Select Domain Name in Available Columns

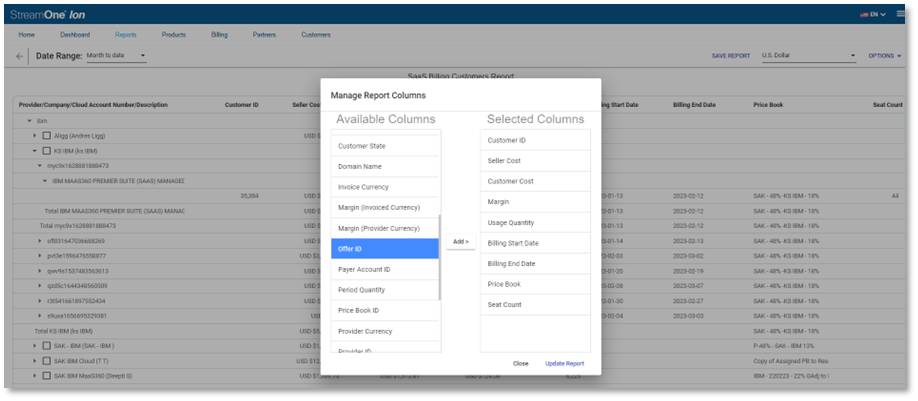point(385,166)
